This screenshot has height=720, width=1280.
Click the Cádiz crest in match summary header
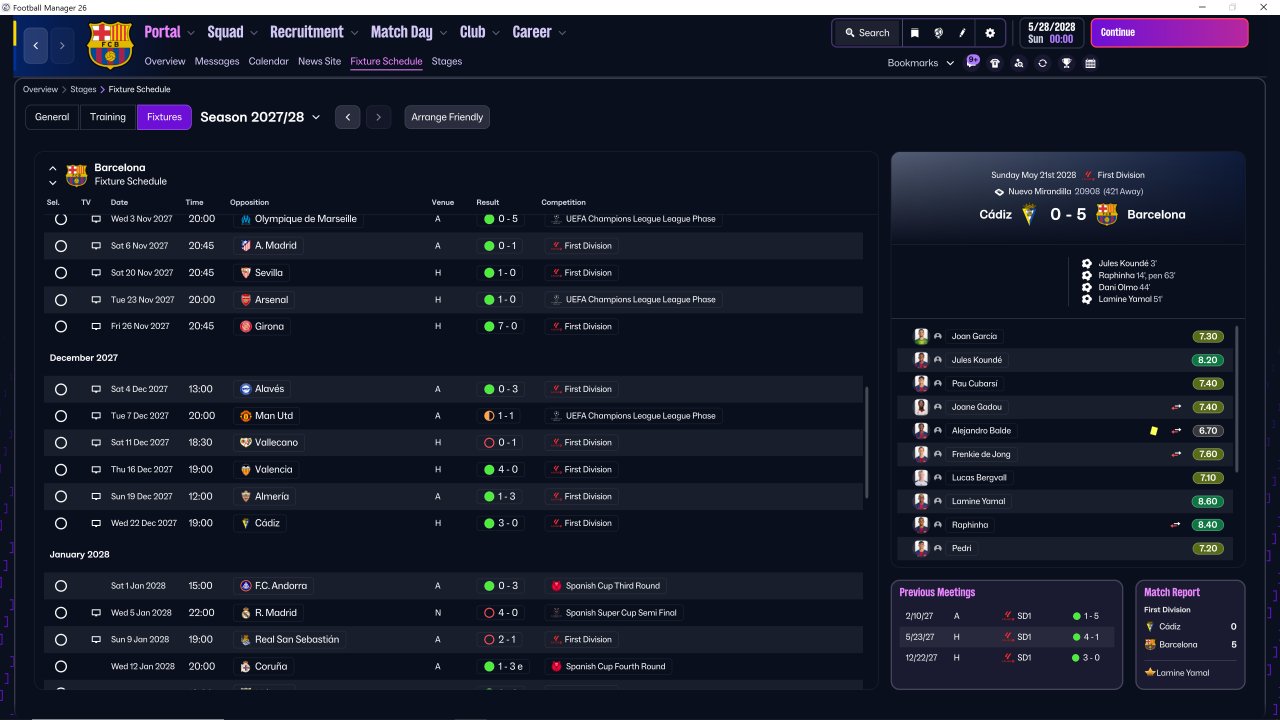(x=1029, y=214)
